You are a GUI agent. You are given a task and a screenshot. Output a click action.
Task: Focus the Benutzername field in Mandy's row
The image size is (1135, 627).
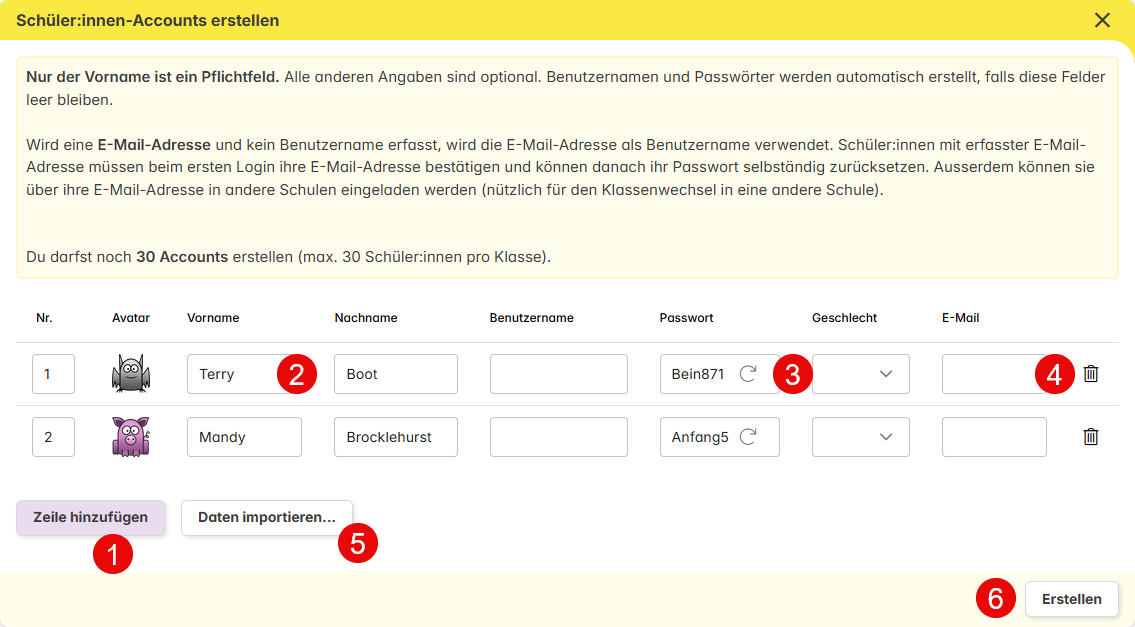tap(559, 437)
